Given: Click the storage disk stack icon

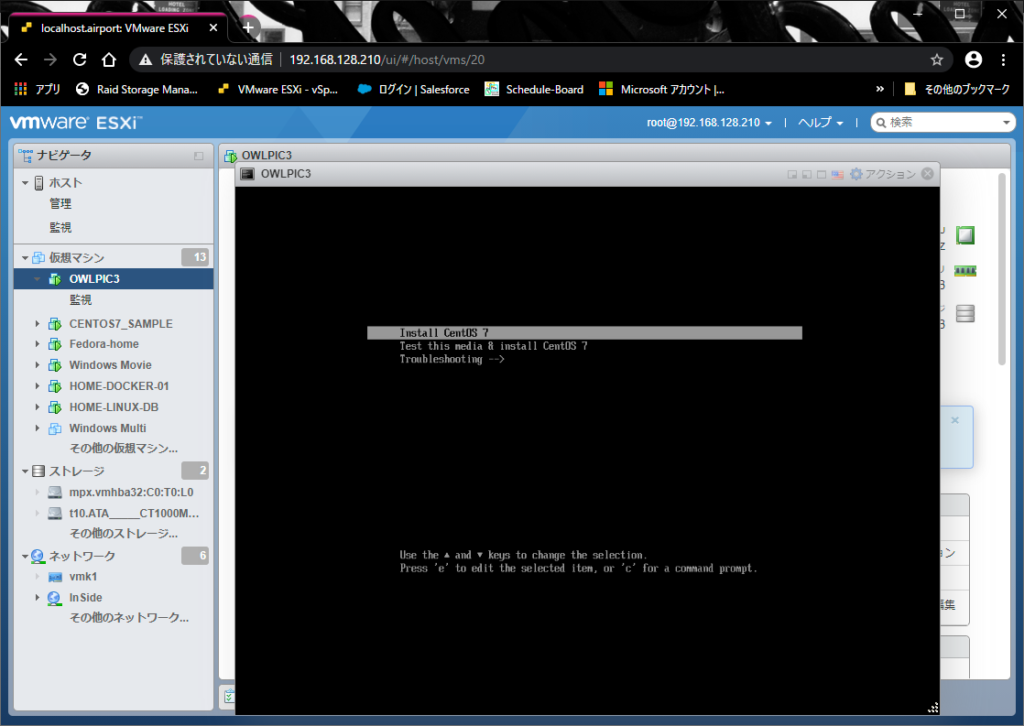Looking at the screenshot, I should (965, 313).
